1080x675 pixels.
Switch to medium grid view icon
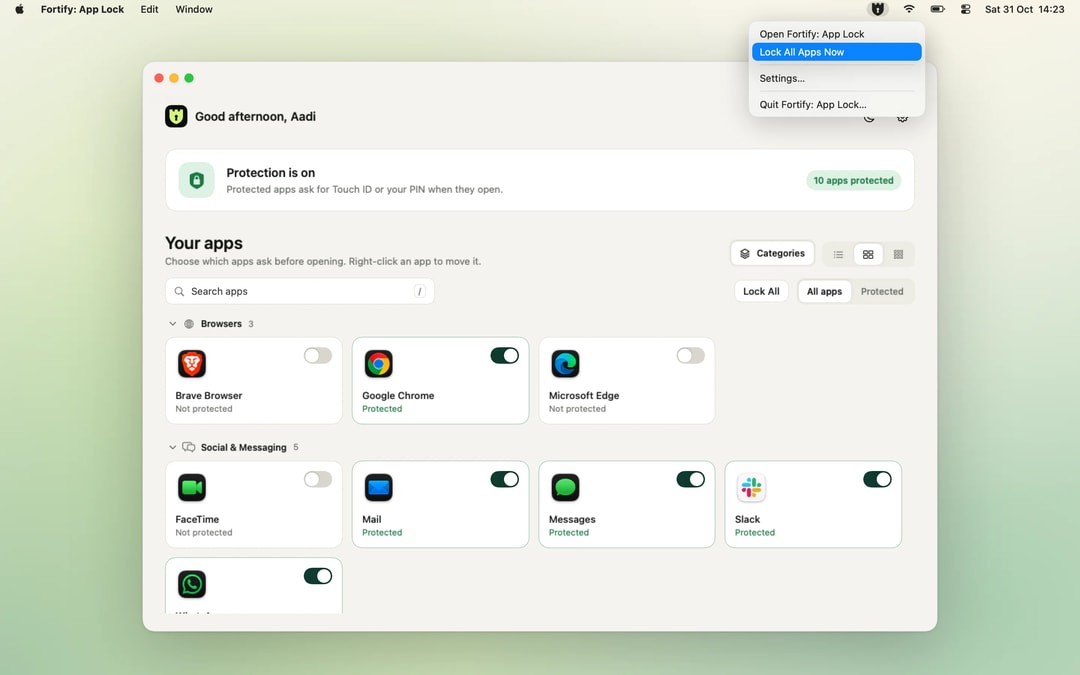pos(868,254)
